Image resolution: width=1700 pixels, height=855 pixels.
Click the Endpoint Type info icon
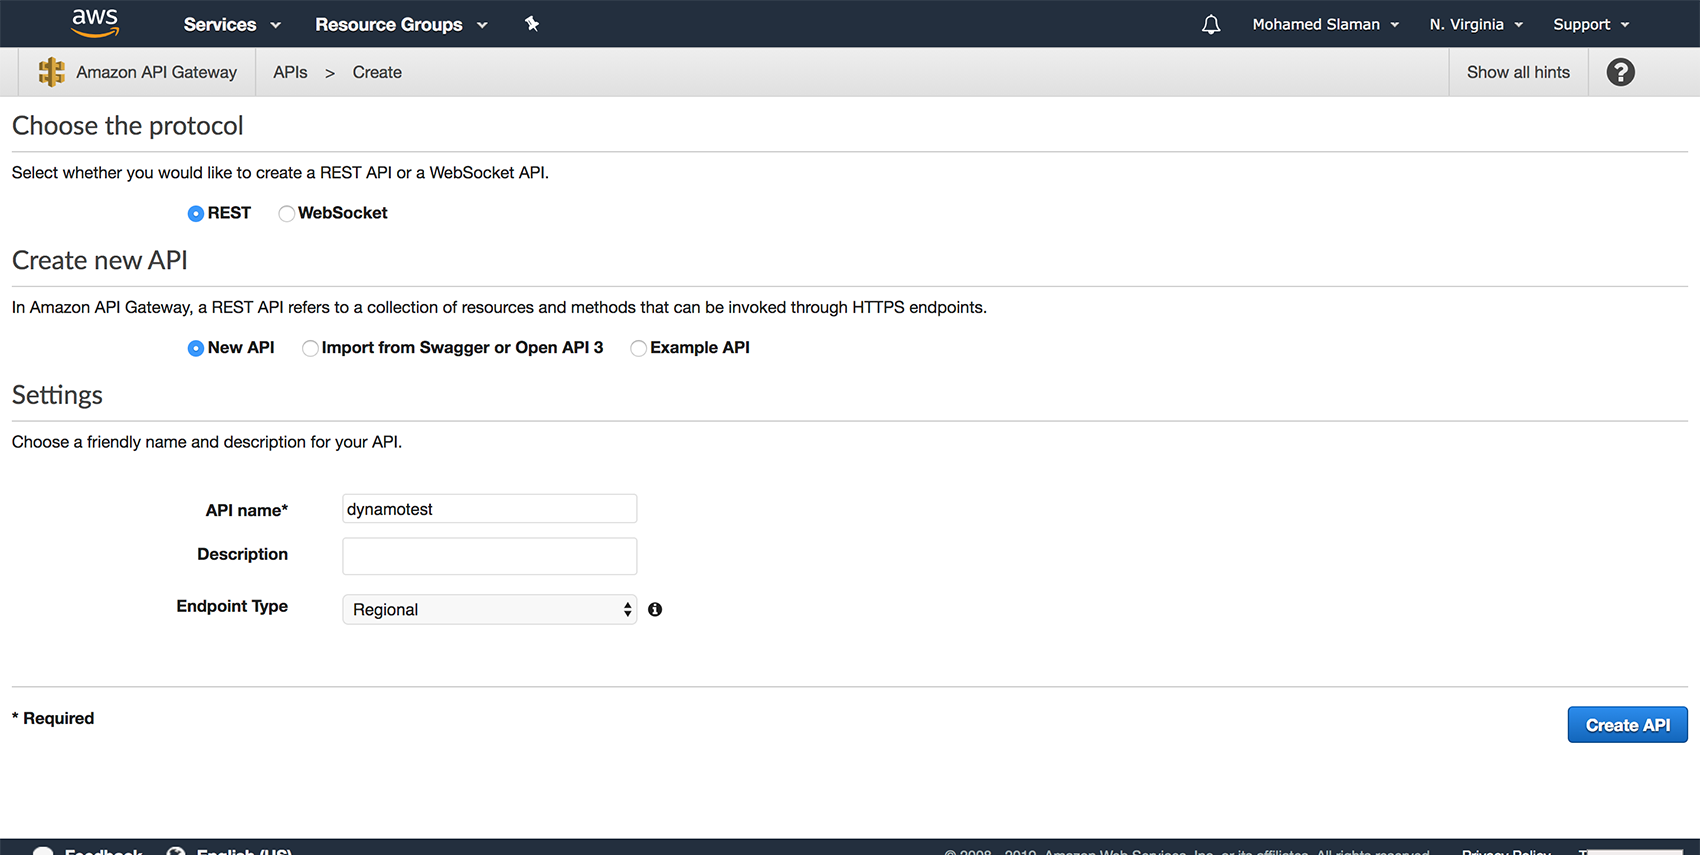pos(655,609)
